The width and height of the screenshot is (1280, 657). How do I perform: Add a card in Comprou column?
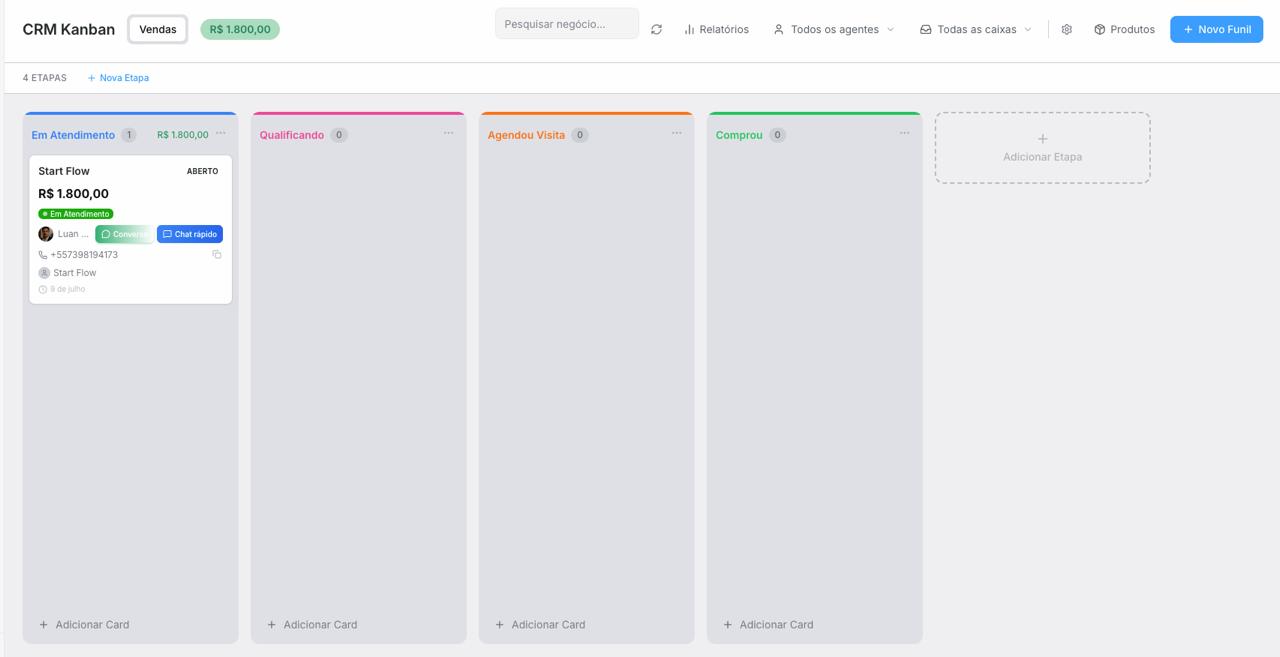(768, 624)
